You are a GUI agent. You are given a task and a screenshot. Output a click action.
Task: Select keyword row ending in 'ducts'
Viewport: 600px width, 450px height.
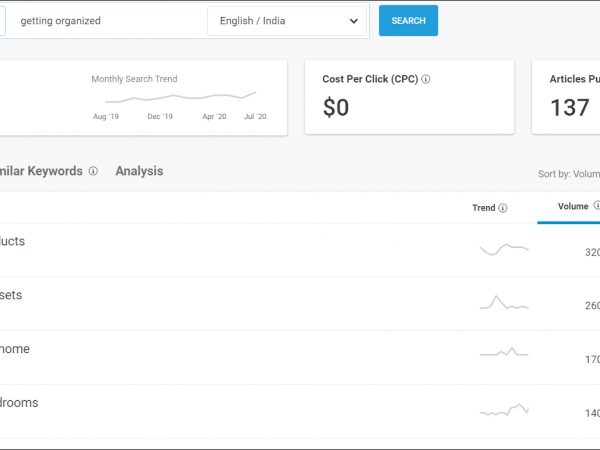pyautogui.click(x=13, y=242)
